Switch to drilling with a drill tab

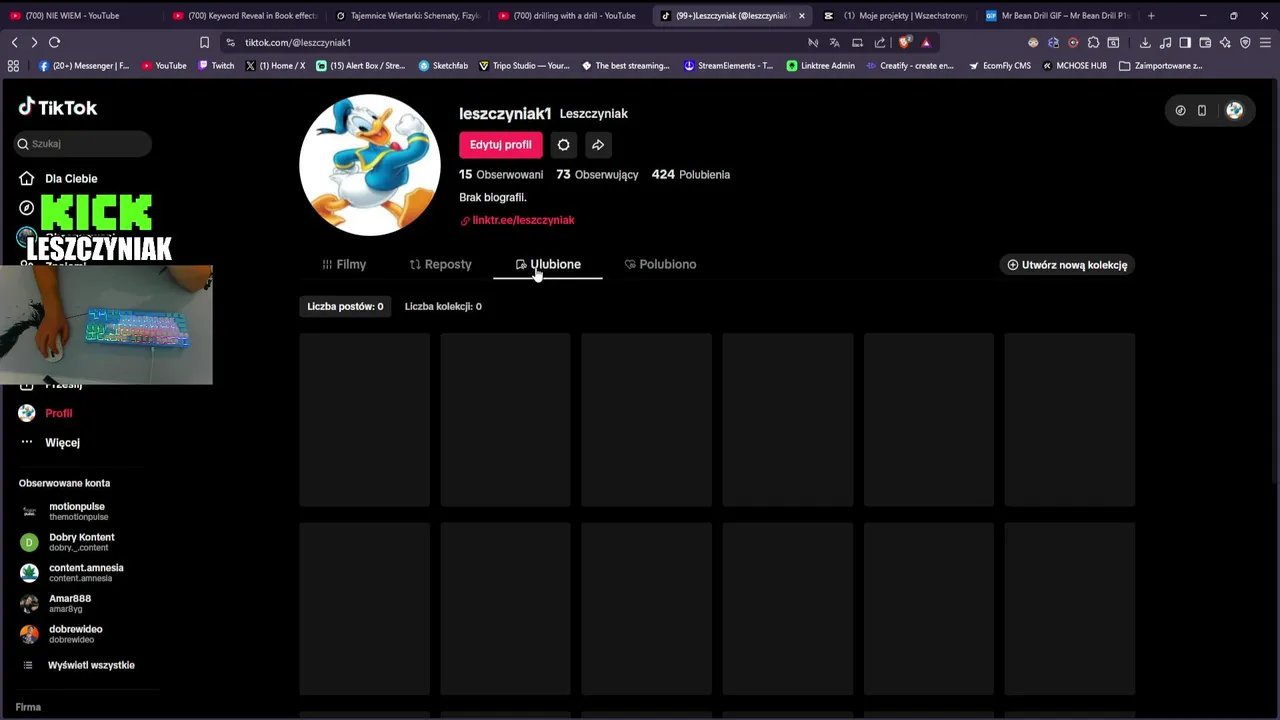568,15
